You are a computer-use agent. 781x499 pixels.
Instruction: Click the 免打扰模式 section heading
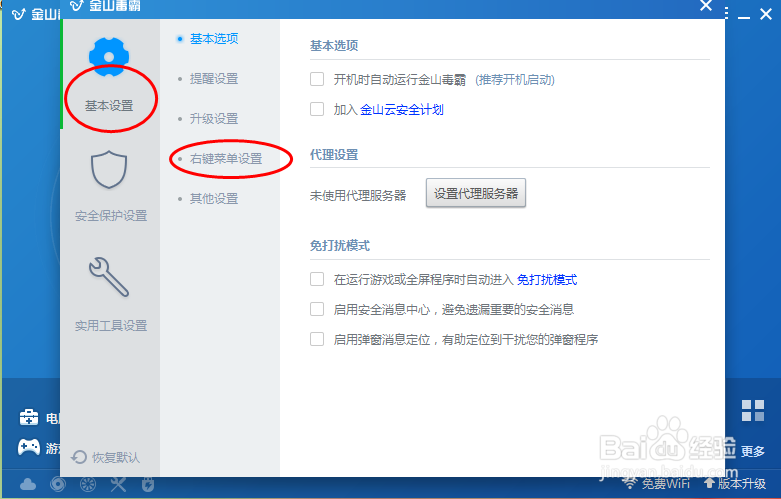click(x=340, y=246)
